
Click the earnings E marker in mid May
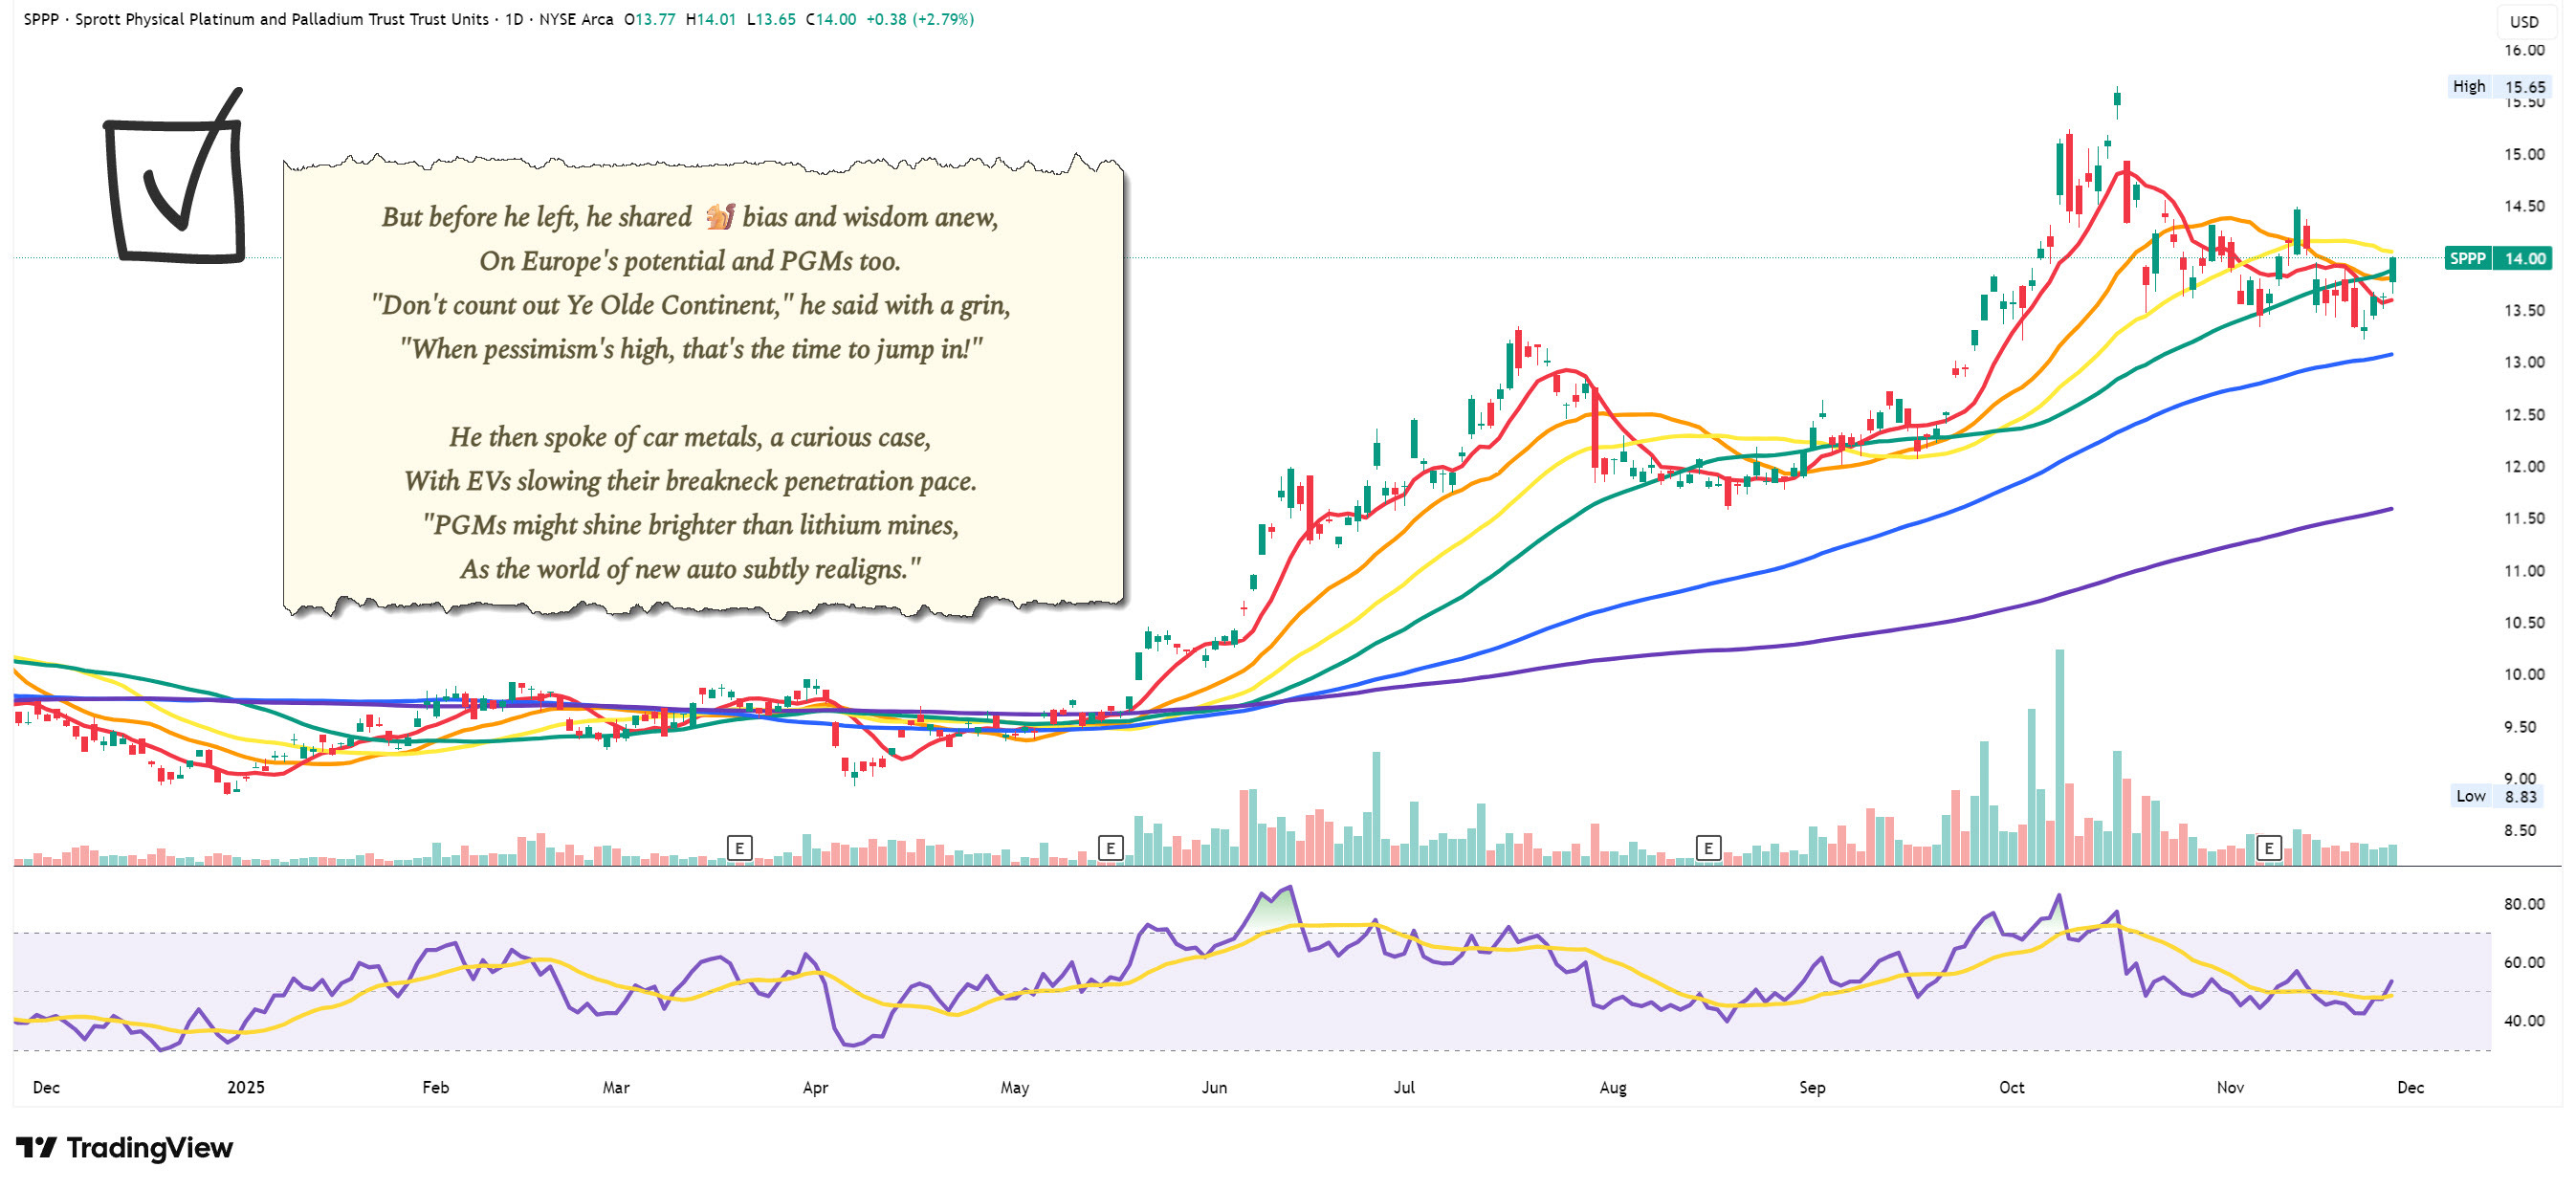coord(1110,849)
